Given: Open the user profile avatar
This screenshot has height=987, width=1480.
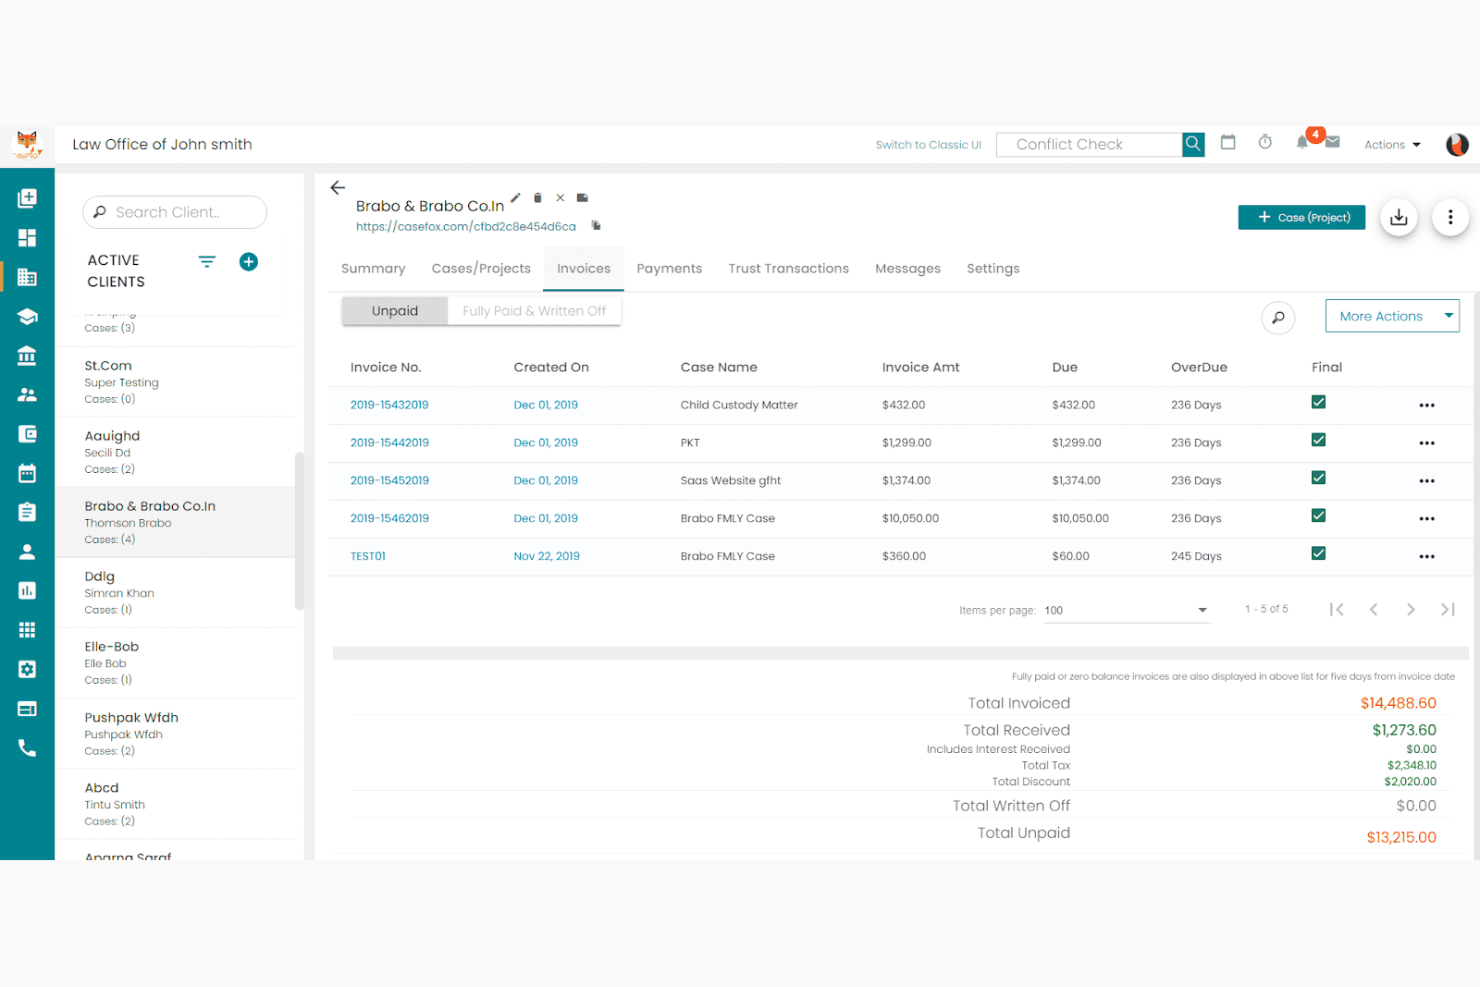Looking at the screenshot, I should point(1457,144).
